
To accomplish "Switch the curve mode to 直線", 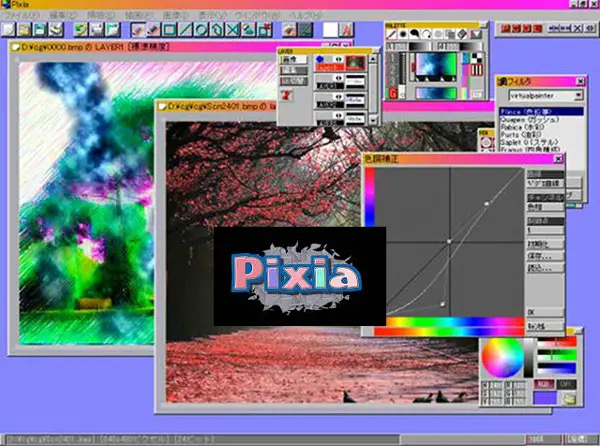I will pos(545,174).
